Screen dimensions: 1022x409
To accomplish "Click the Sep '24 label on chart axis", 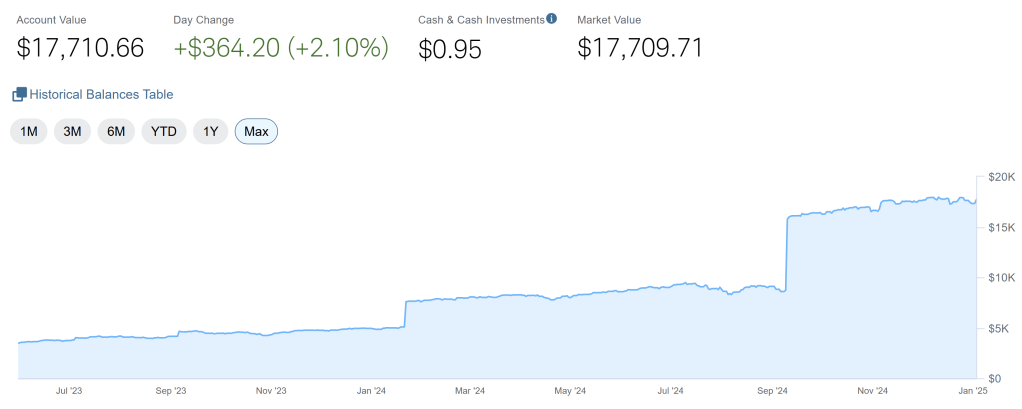I will tap(773, 391).
